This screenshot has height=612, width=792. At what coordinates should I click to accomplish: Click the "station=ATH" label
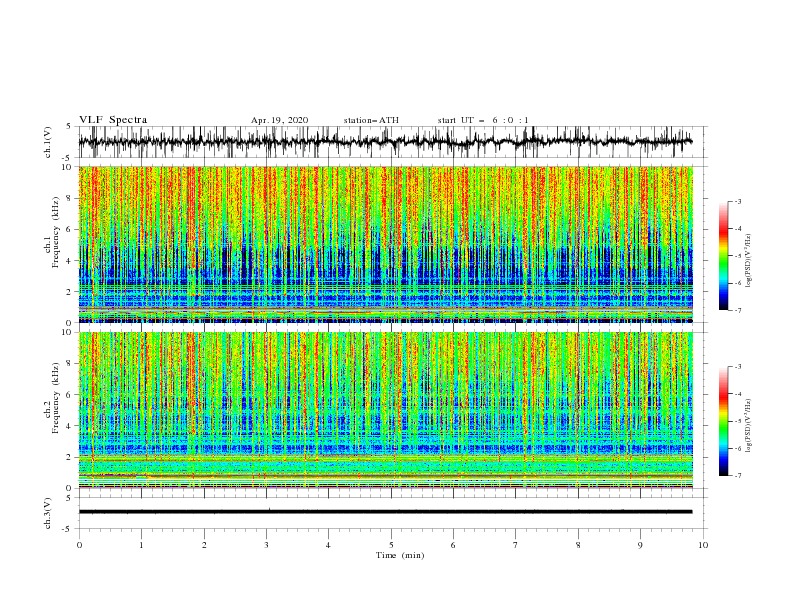click(371, 120)
